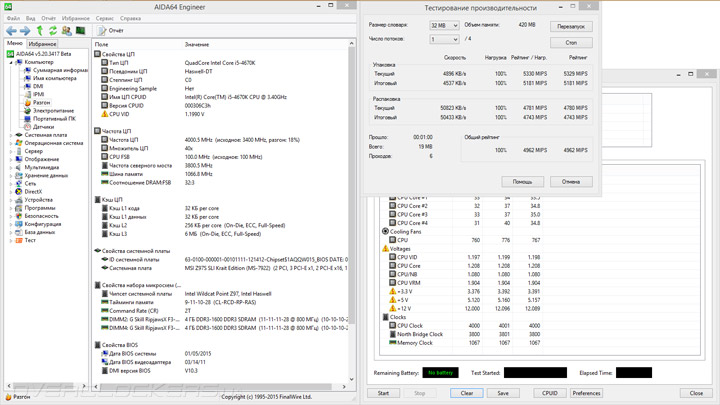Open the Размер словаря 32 MB dropdown
The width and height of the screenshot is (720, 405).
444,25
